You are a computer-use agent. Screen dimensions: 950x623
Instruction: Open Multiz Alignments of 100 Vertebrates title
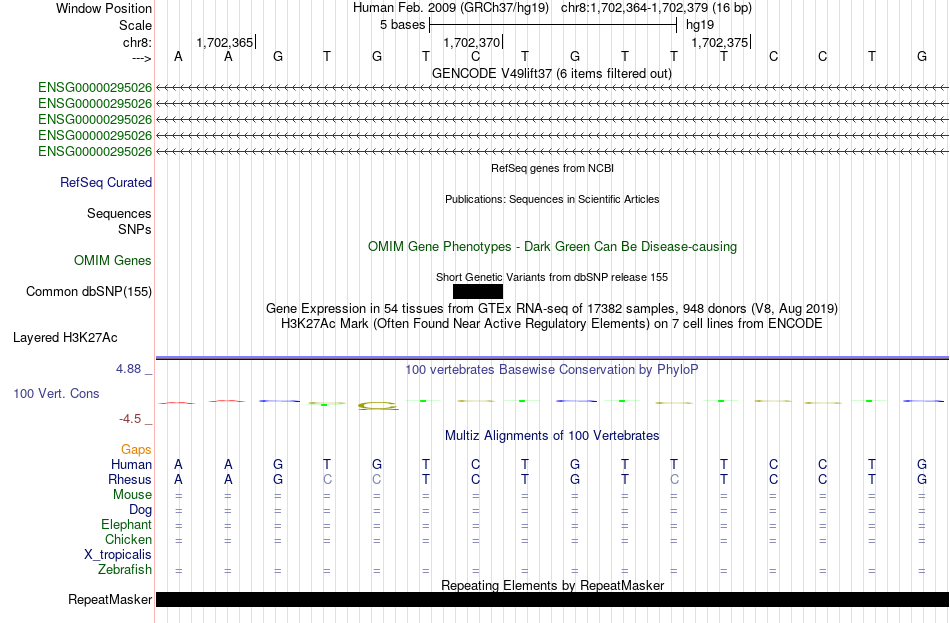pos(552,436)
